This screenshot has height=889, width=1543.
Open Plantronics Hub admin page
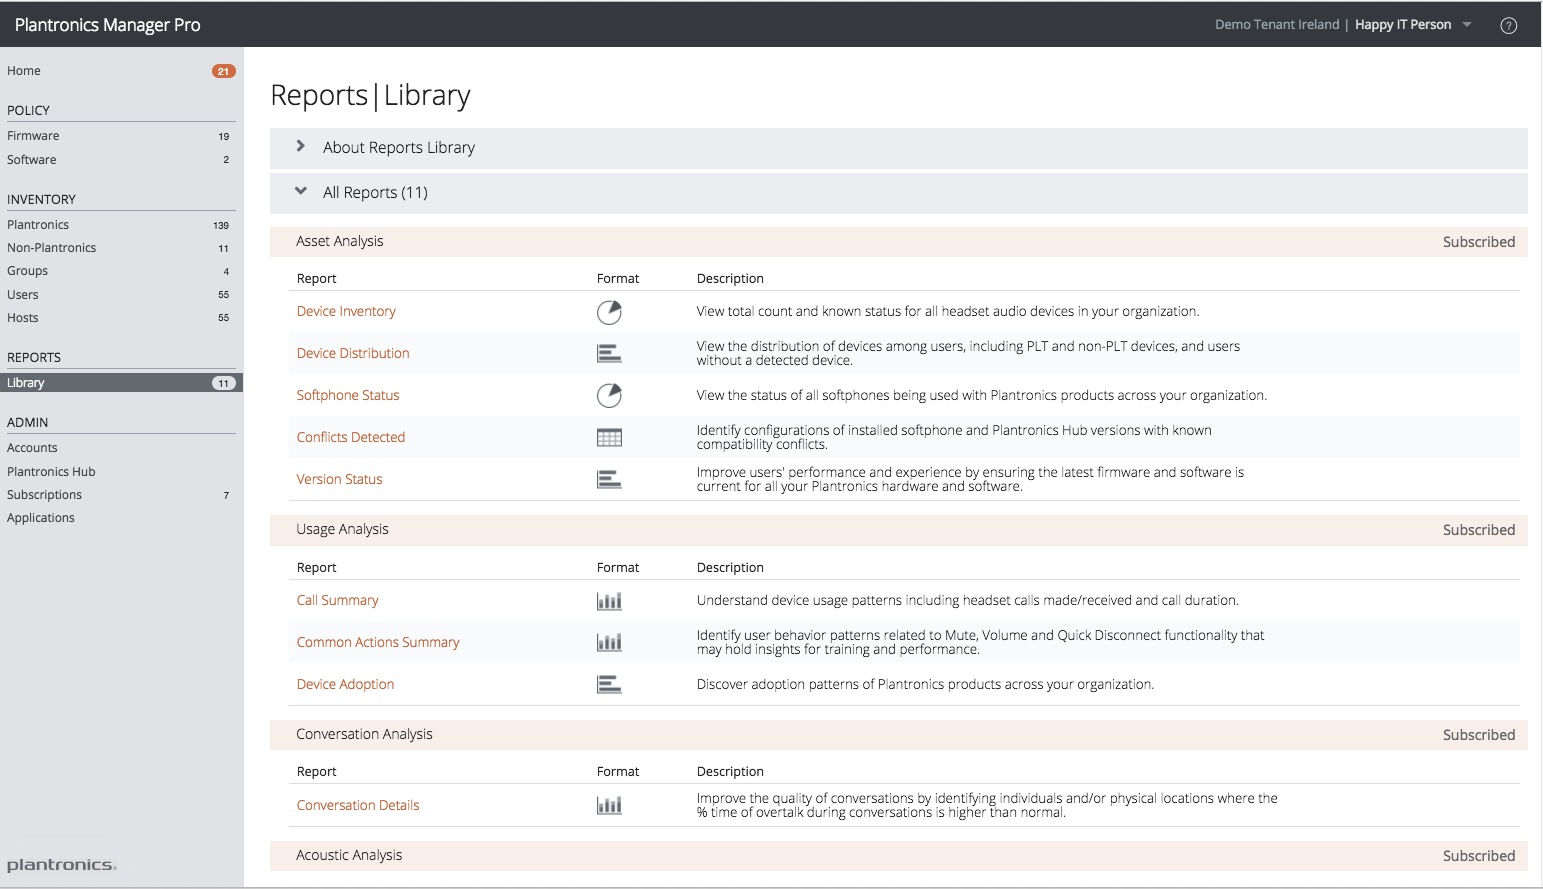coord(51,472)
